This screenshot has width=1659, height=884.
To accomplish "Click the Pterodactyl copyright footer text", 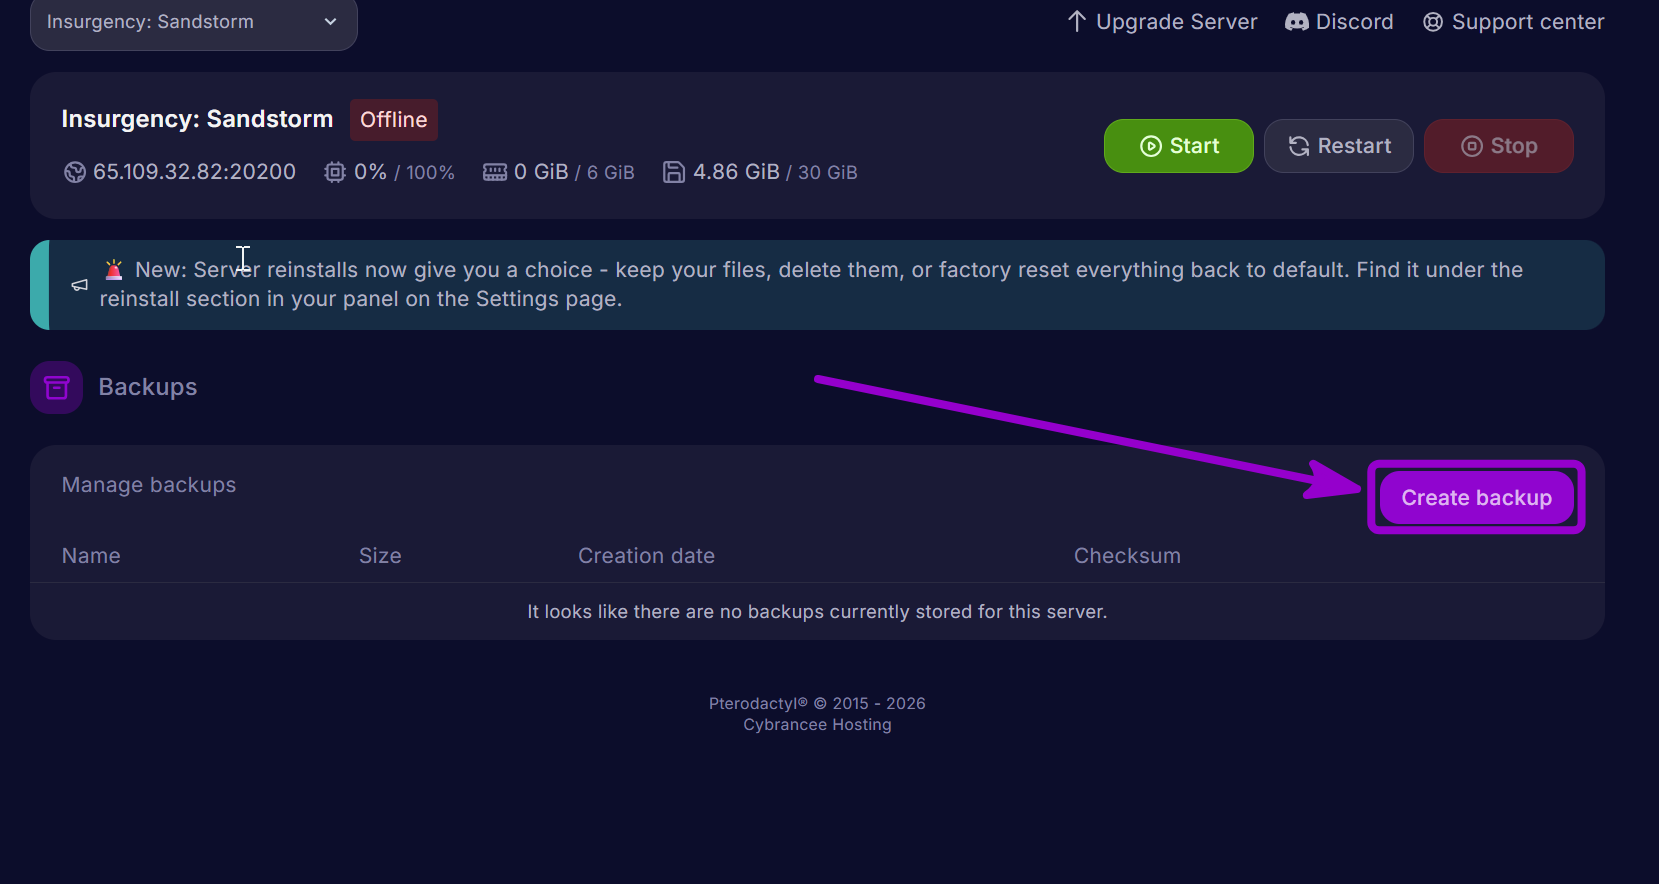I will tap(817, 703).
